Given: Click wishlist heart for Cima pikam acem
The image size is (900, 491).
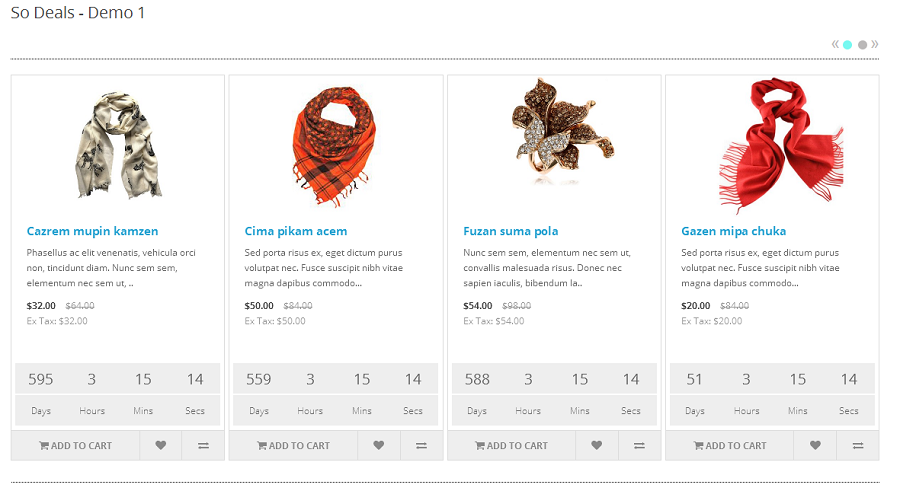Looking at the screenshot, I should (x=378, y=446).
